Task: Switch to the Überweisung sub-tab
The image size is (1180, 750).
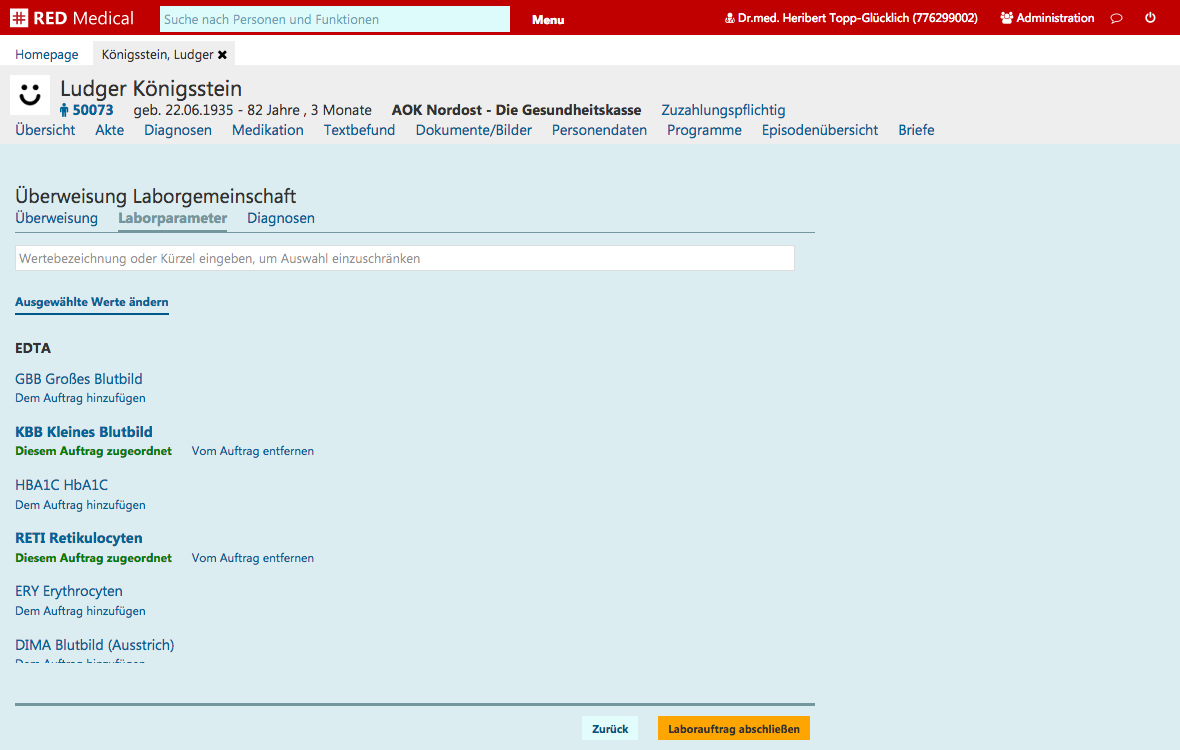Action: (x=56, y=218)
